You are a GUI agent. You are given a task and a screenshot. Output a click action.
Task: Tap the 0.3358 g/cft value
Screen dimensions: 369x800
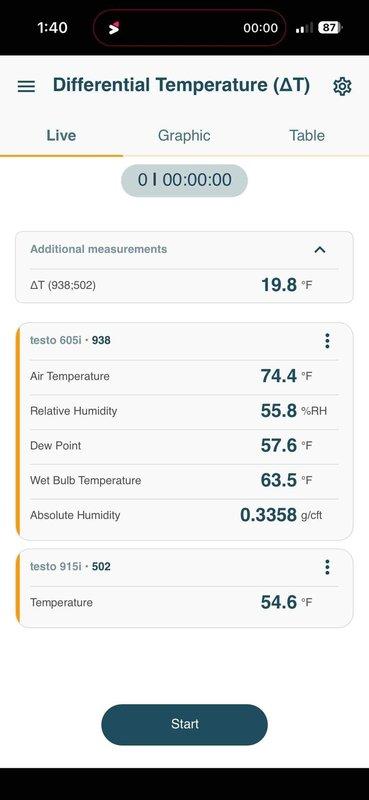[x=281, y=515]
